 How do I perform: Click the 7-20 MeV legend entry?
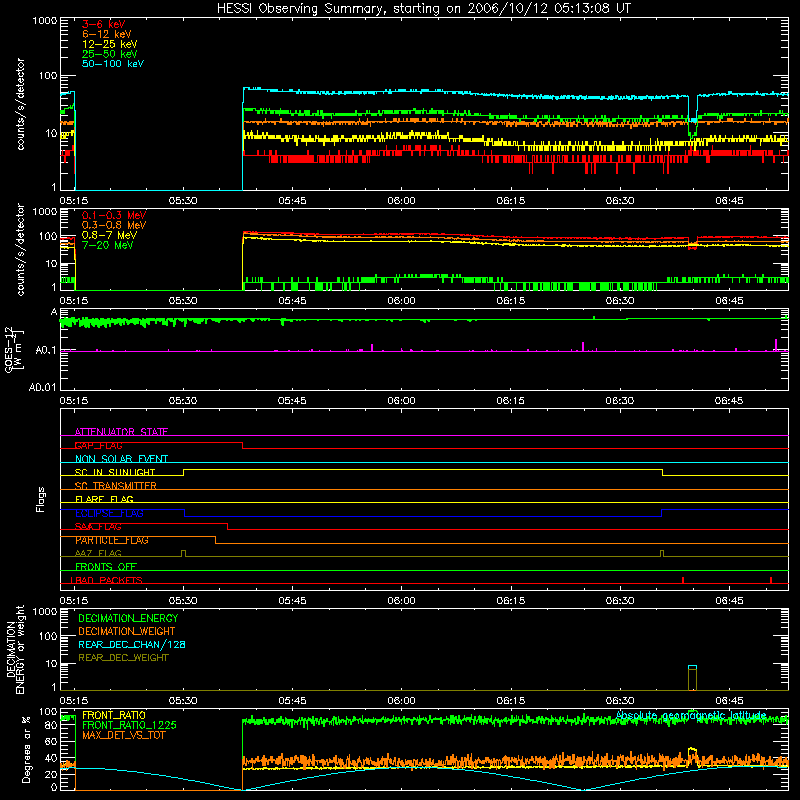point(108,245)
